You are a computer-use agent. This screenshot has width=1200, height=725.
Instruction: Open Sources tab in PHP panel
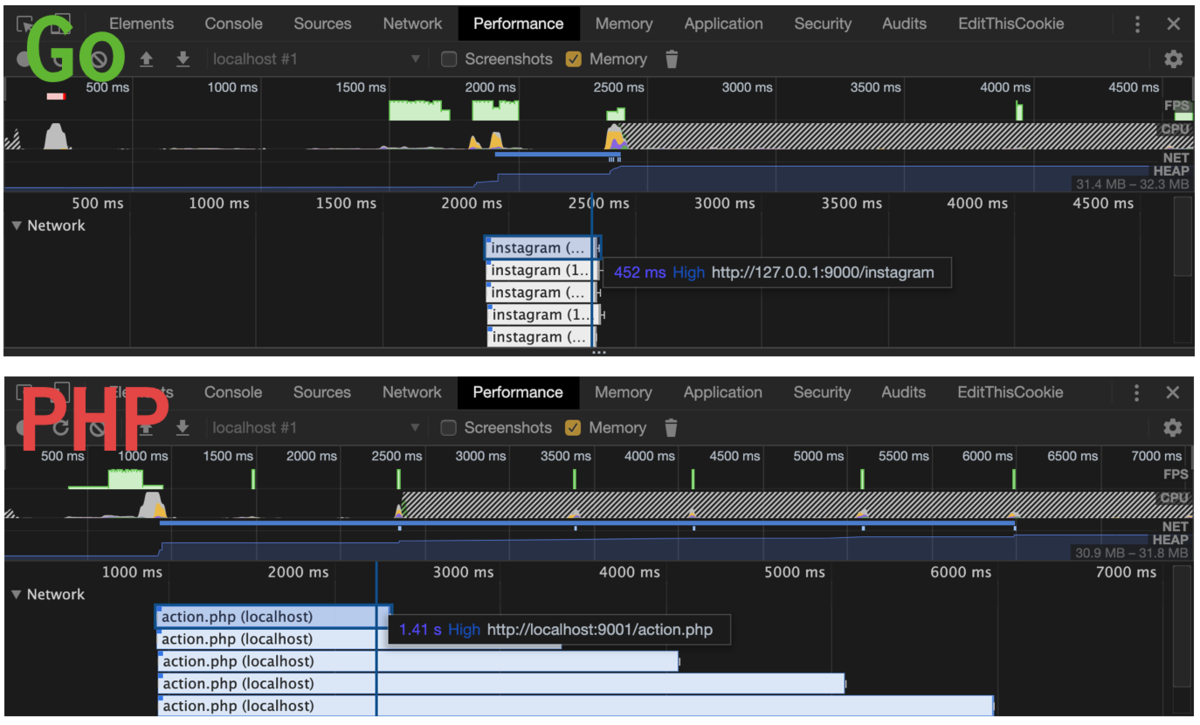(322, 393)
